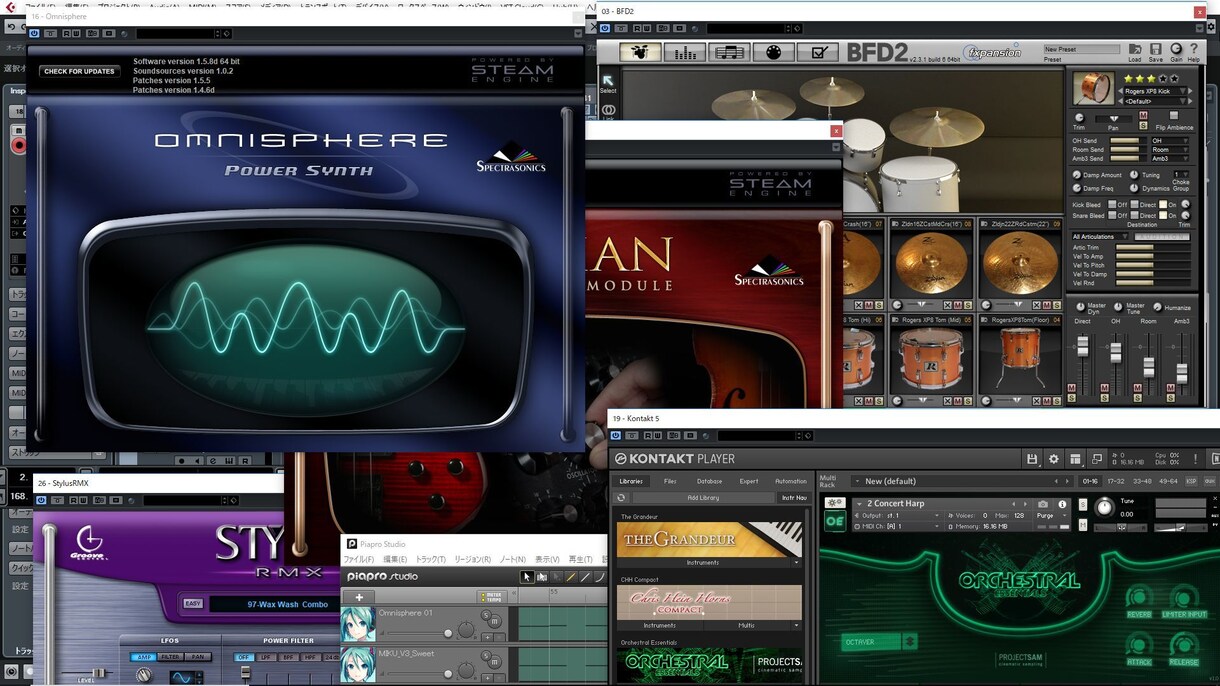Click the Instr Nav button in Kontakt

tap(793, 498)
